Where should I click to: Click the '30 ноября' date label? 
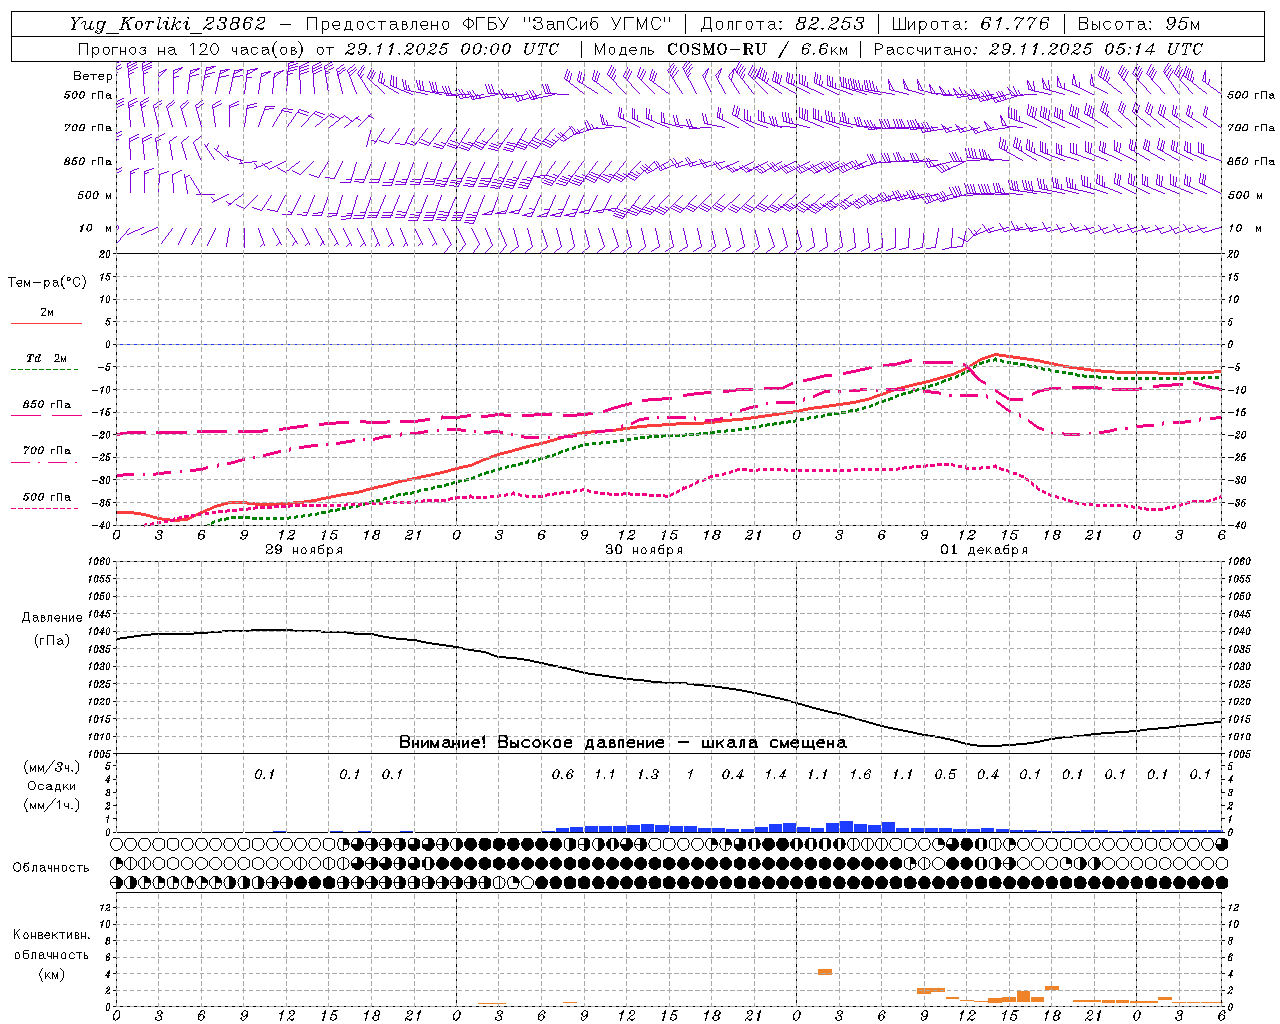(644, 550)
